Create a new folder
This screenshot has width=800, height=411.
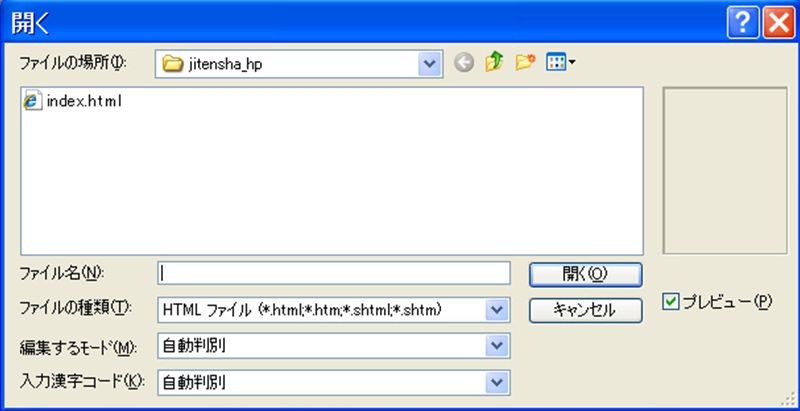[525, 63]
